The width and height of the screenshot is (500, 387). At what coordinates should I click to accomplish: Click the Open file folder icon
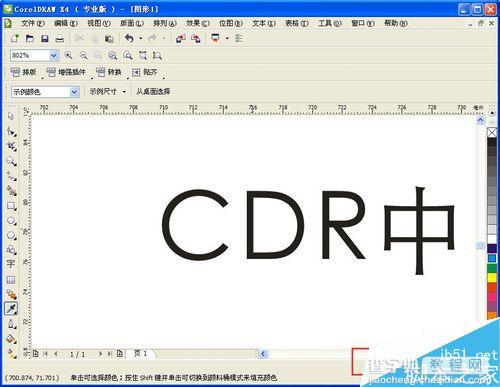[30, 38]
